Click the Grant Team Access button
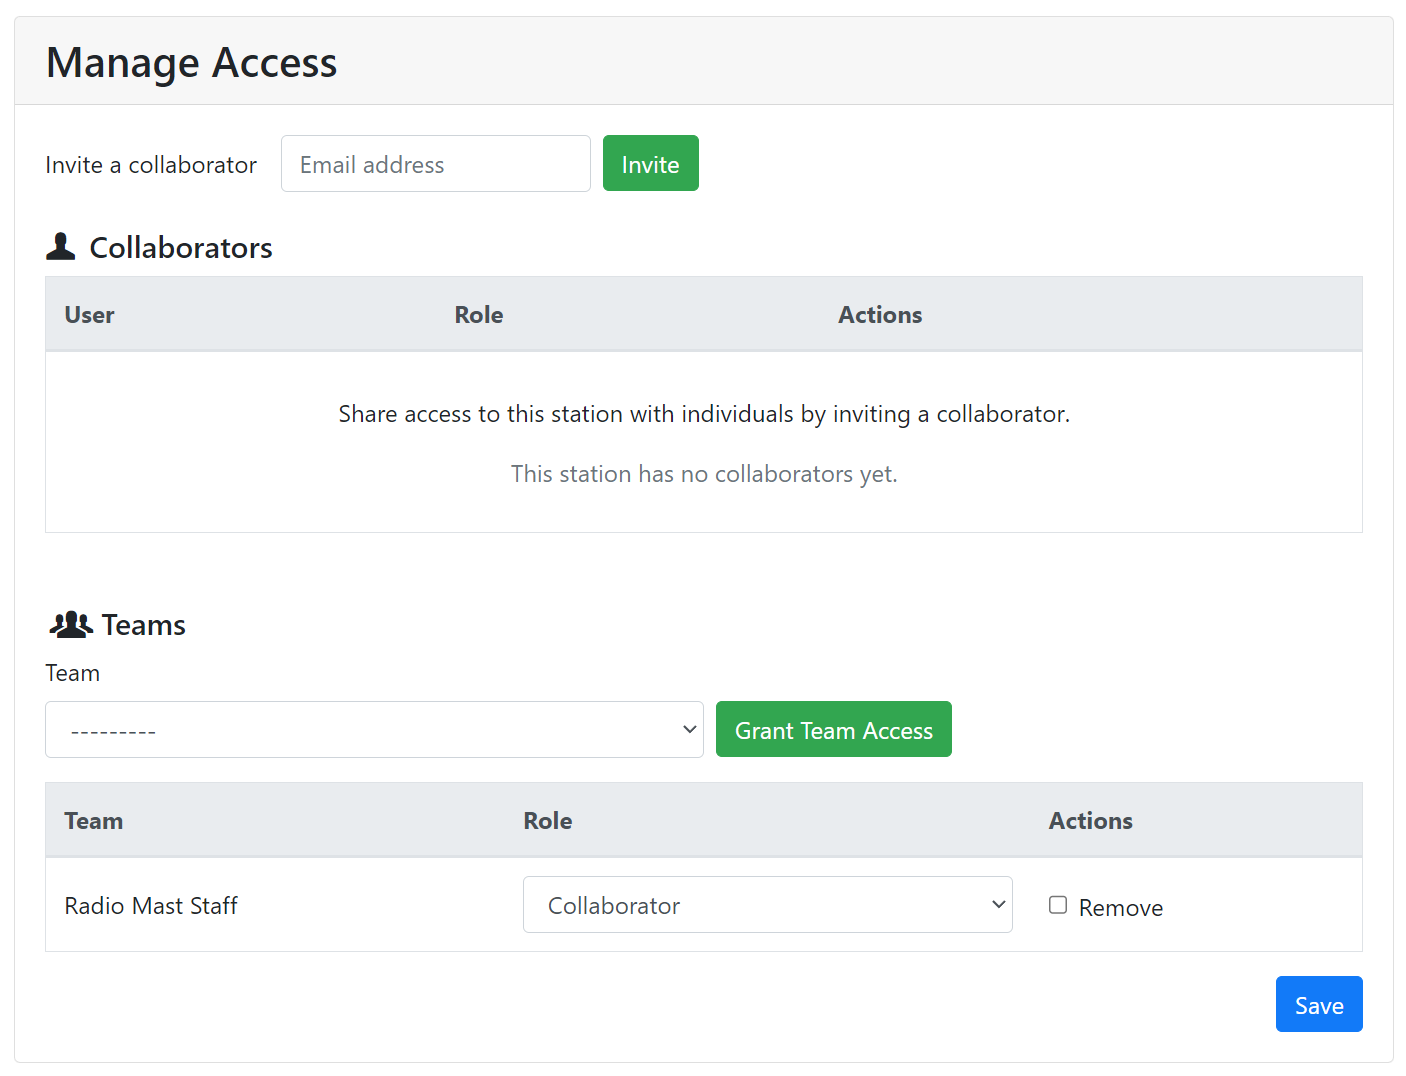Screen dimensions: 1406x1076 point(833,729)
